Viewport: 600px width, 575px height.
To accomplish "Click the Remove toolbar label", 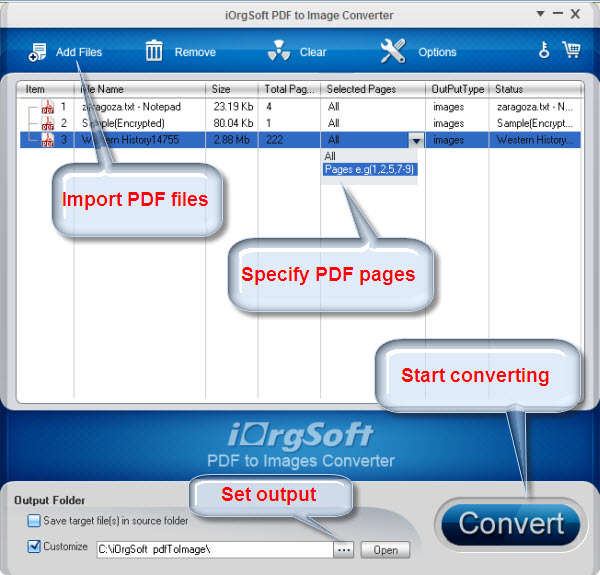I will click(x=195, y=52).
